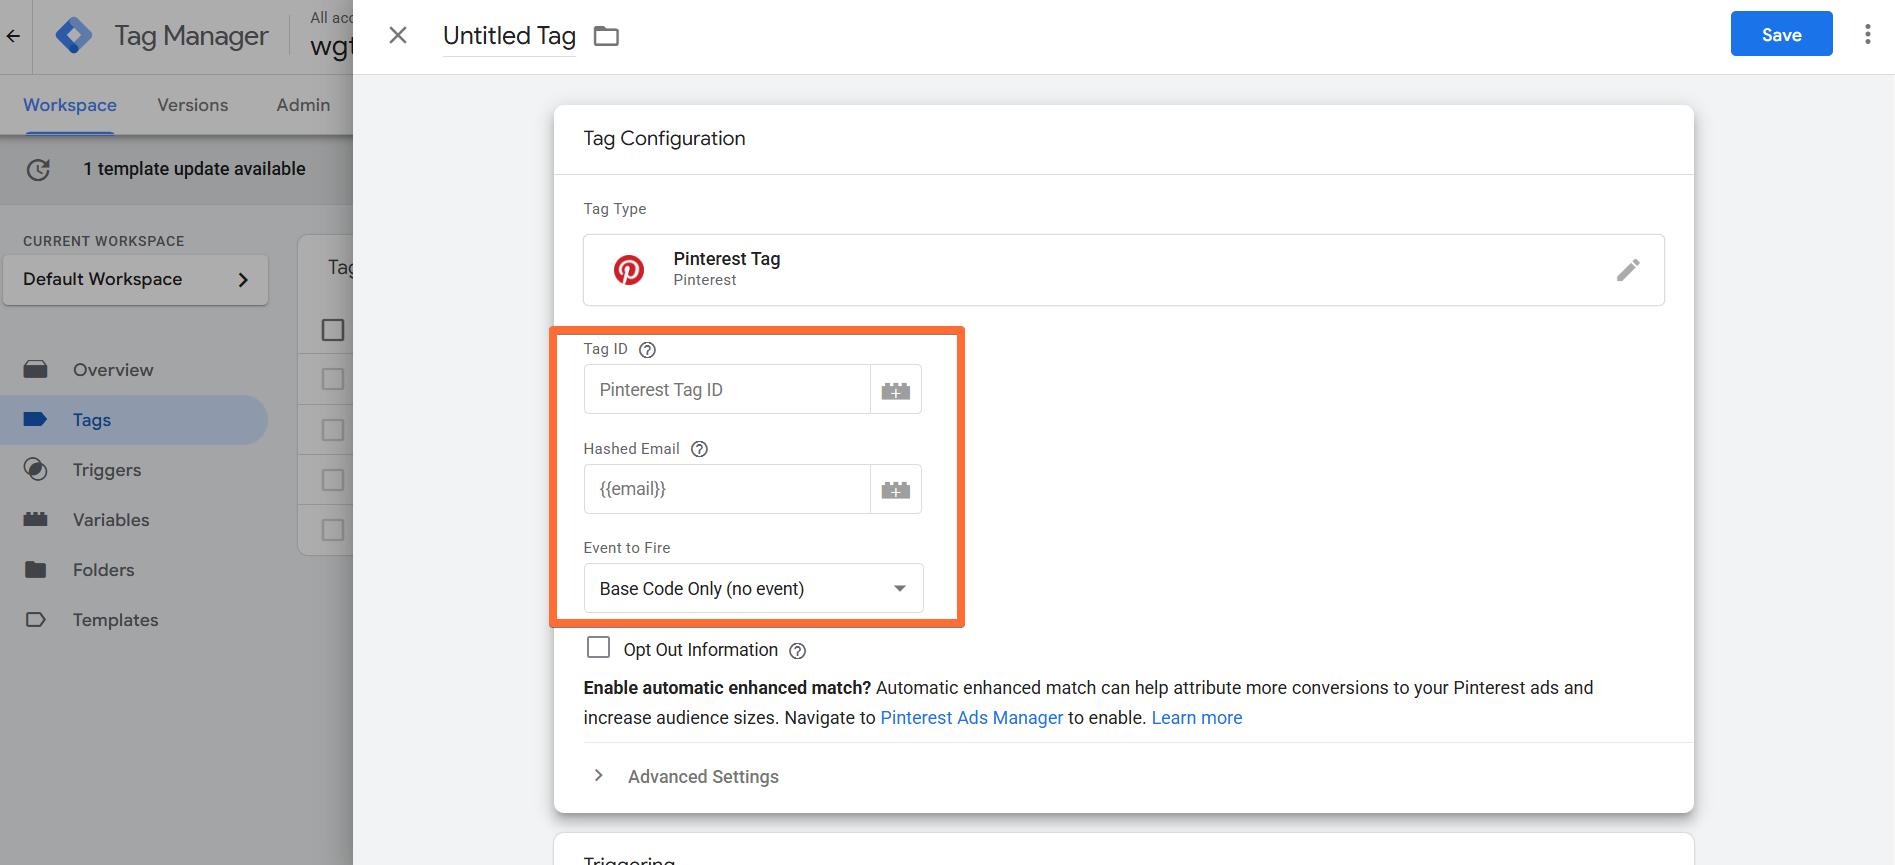Switch to the Admin tab
Viewport: 1895px width, 865px height.
[303, 105]
